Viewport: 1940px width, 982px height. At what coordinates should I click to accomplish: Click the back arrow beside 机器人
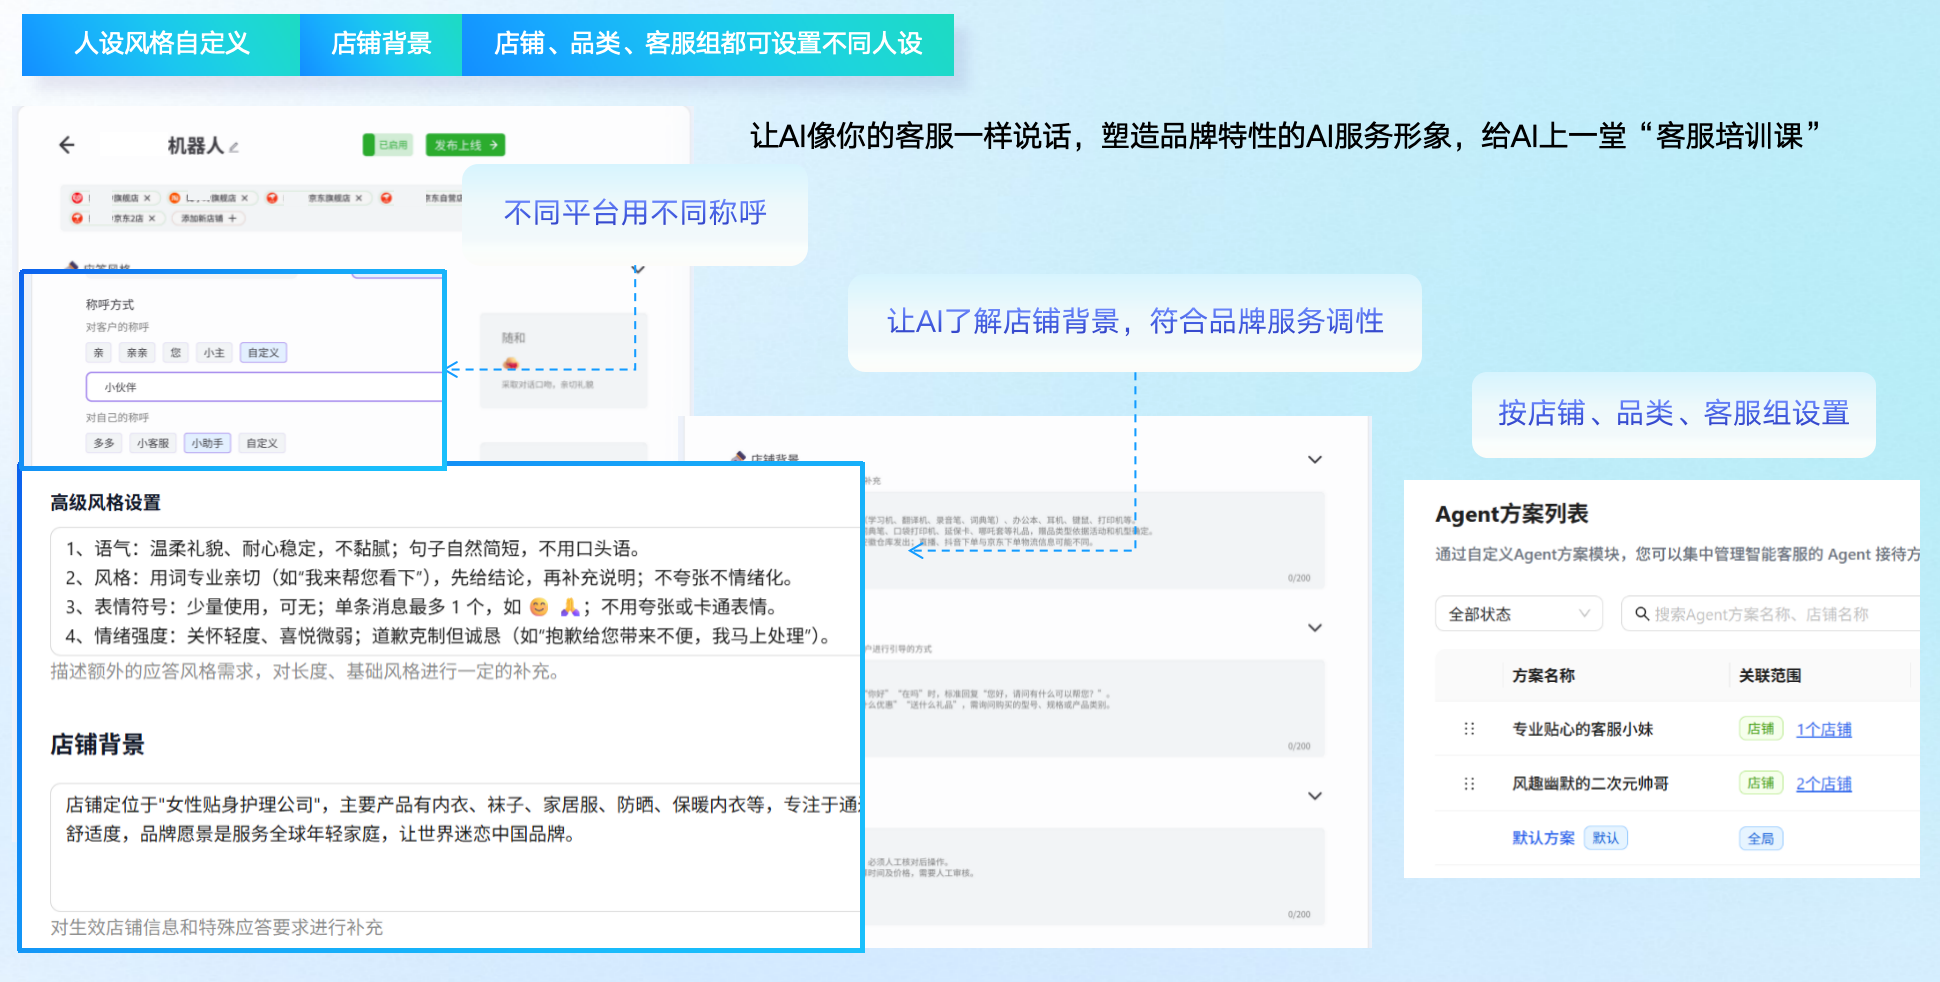[x=65, y=144]
